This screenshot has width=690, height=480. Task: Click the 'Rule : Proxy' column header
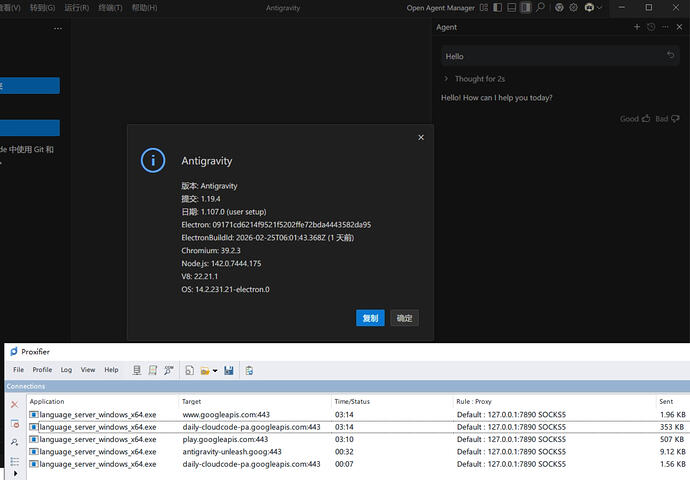474,401
